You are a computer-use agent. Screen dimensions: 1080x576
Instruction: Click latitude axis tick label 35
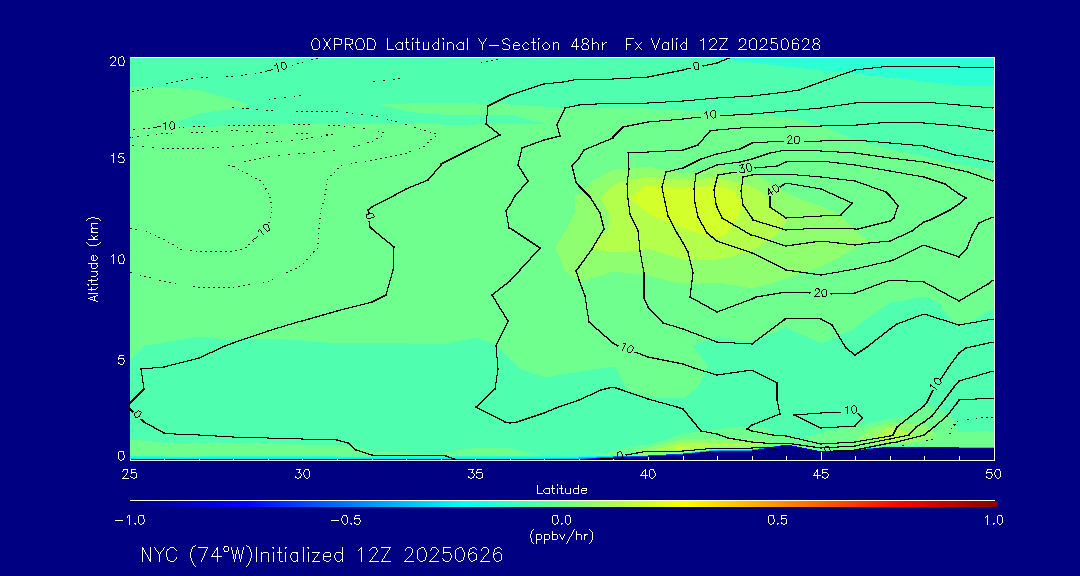(475, 474)
